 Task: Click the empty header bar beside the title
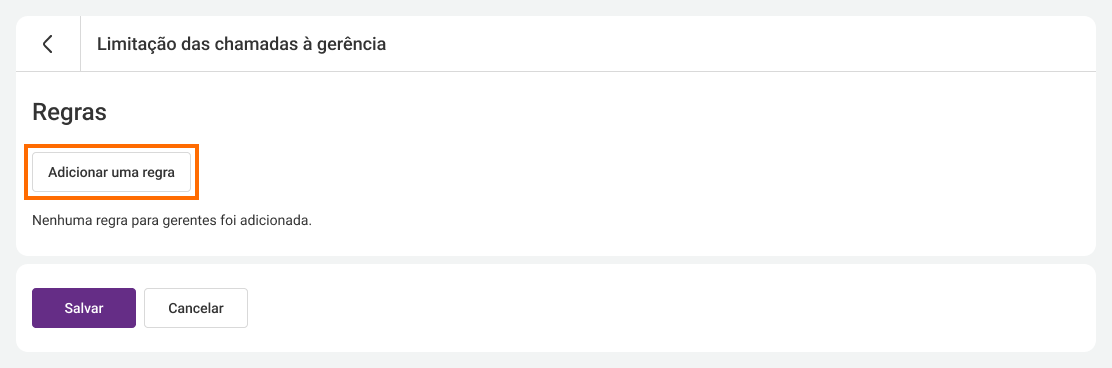[x=738, y=44]
